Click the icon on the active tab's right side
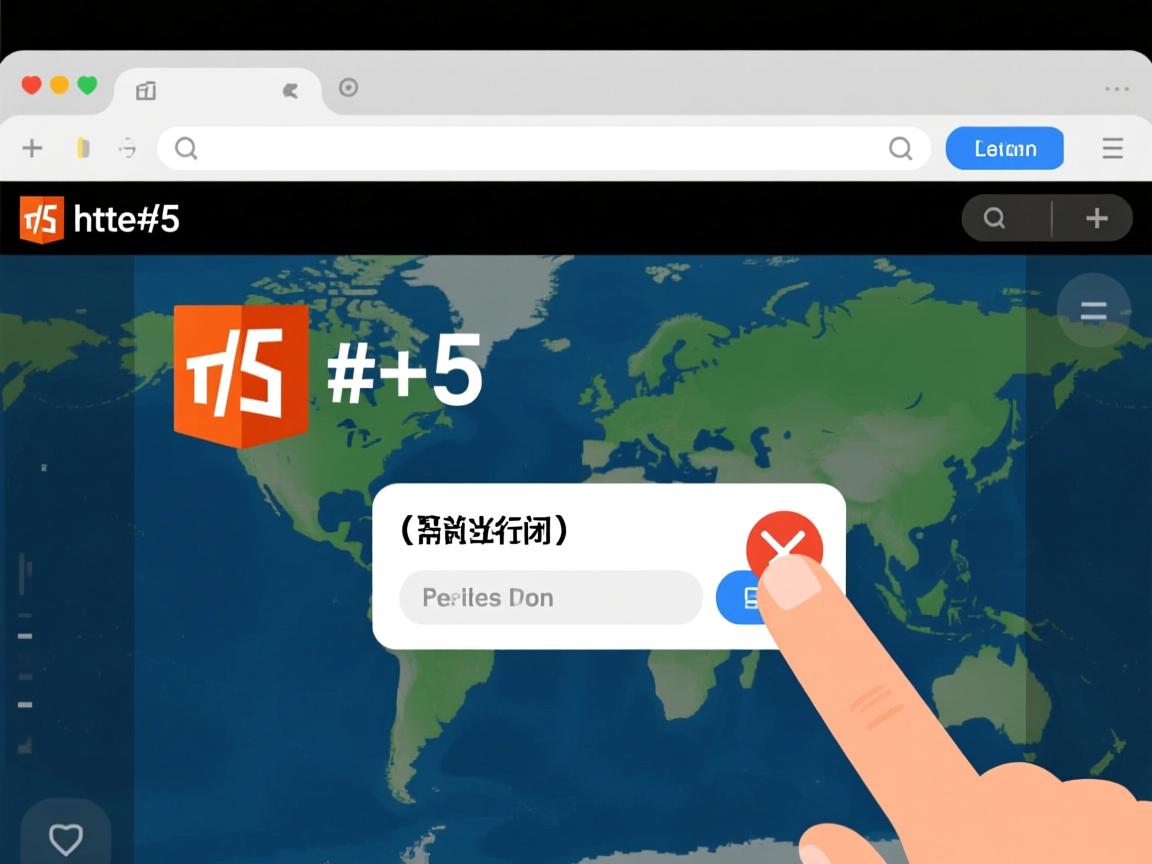Screen dimensions: 1152x864 [291, 91]
